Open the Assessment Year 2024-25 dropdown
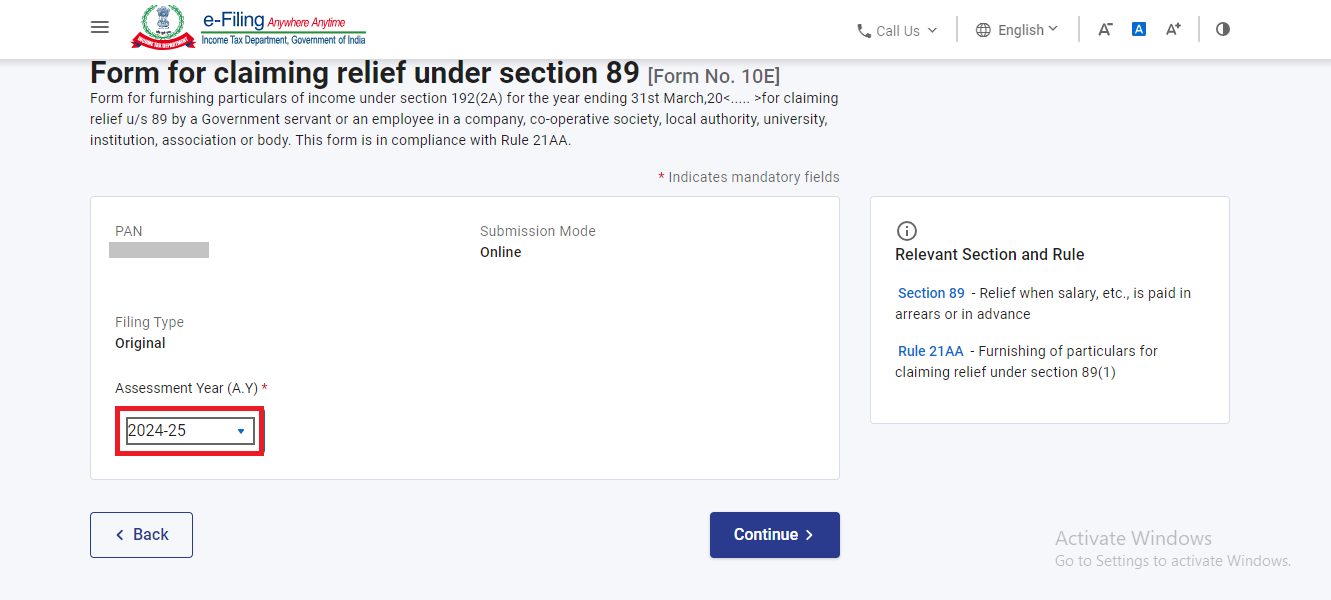 pyautogui.click(x=190, y=431)
